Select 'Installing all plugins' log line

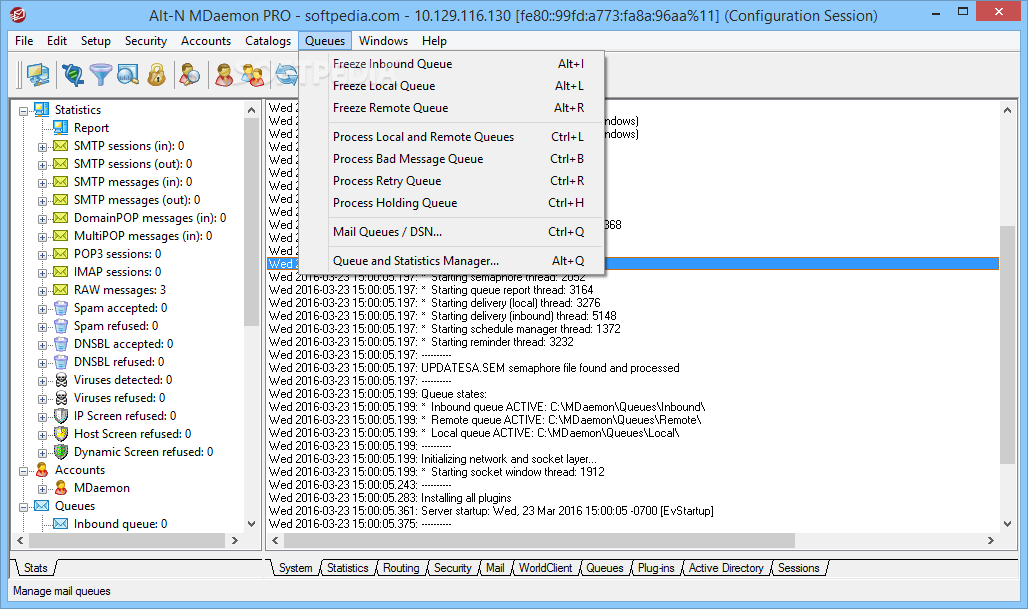pos(390,498)
